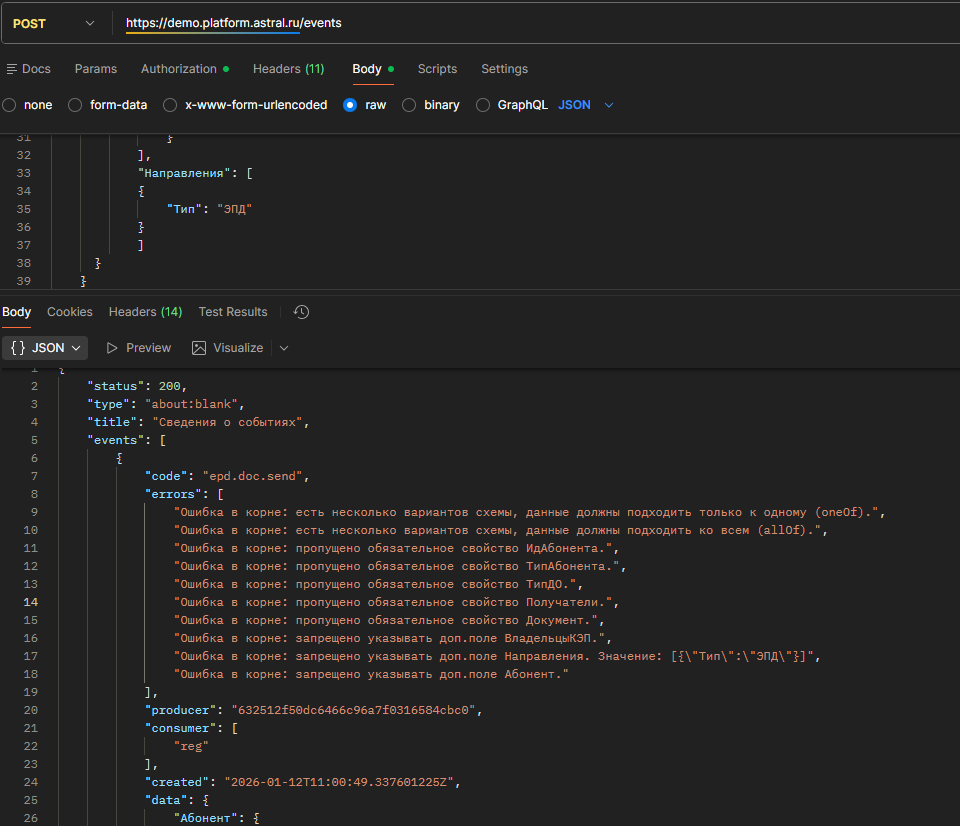The width and height of the screenshot is (960, 826).
Task: Click the Docs icon in request tabs
Action: click(11, 69)
